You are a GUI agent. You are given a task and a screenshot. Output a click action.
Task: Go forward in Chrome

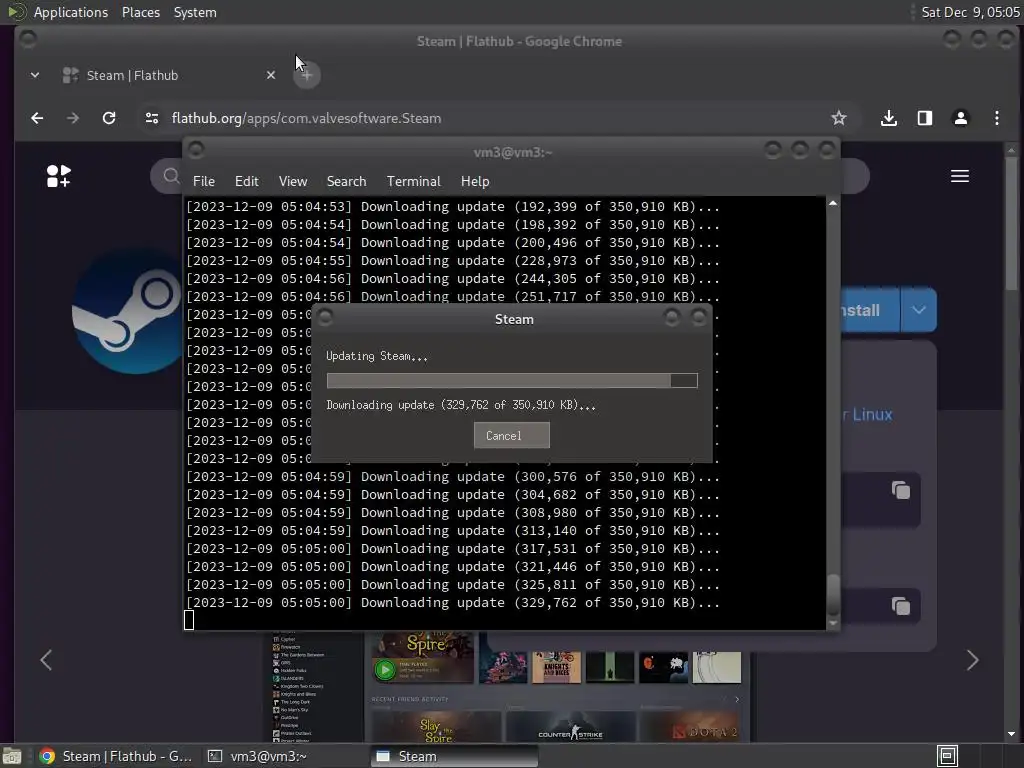pyautogui.click(x=72, y=118)
